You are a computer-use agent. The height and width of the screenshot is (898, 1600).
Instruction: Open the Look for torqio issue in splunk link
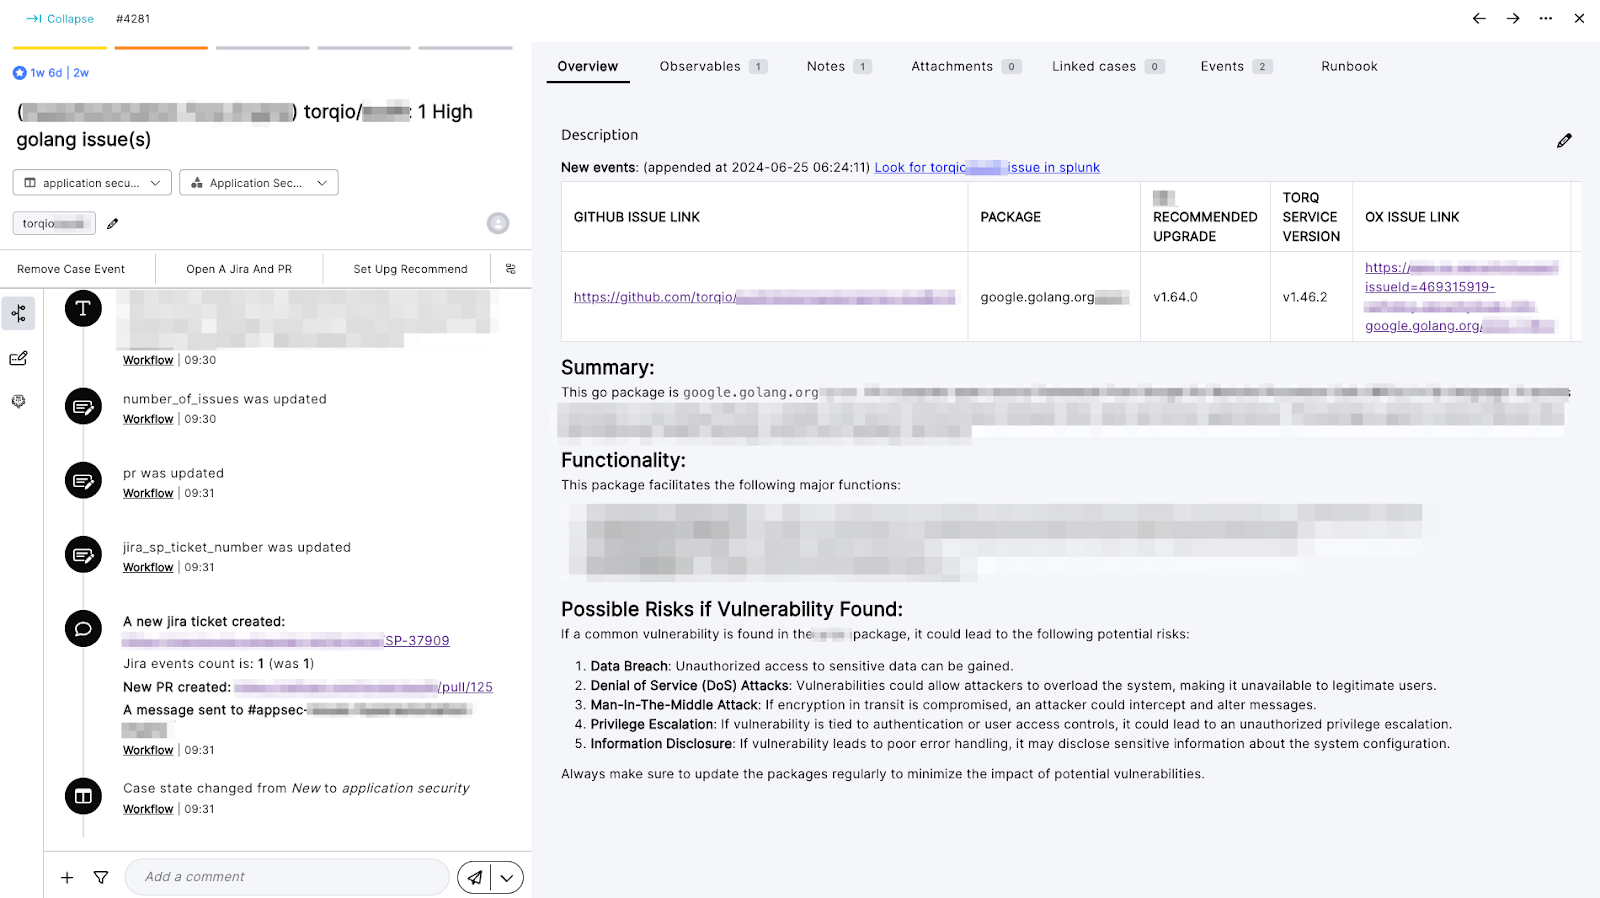point(987,168)
